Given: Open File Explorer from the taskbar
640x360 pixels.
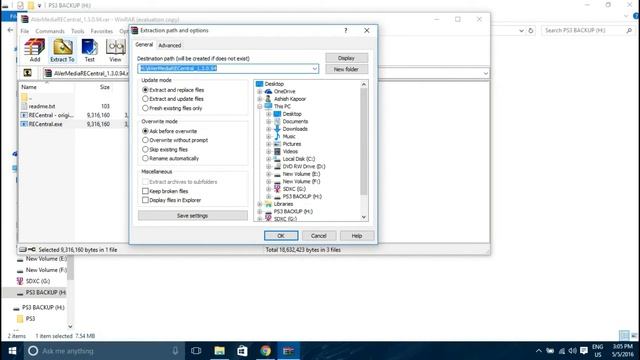Looking at the screenshot, I should 220,351.
